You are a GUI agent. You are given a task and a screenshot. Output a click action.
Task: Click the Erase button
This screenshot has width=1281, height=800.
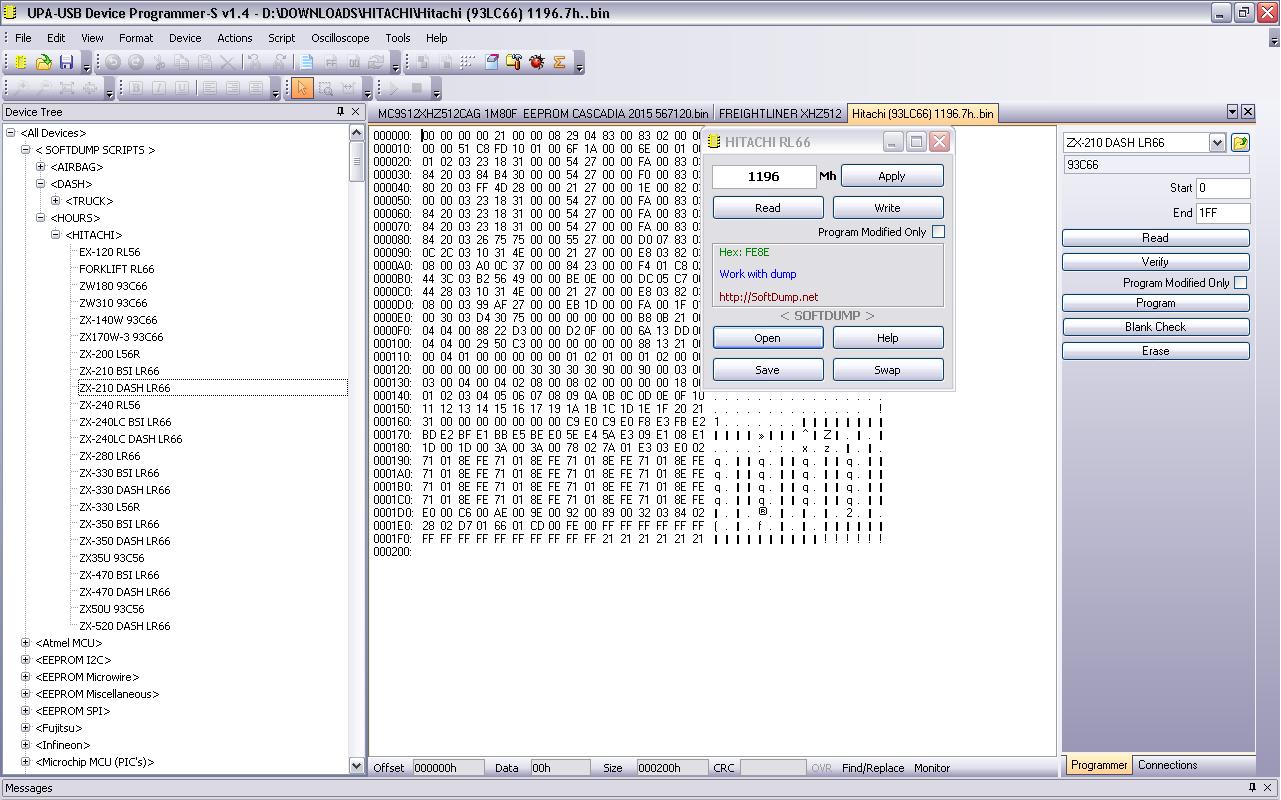[1156, 351]
